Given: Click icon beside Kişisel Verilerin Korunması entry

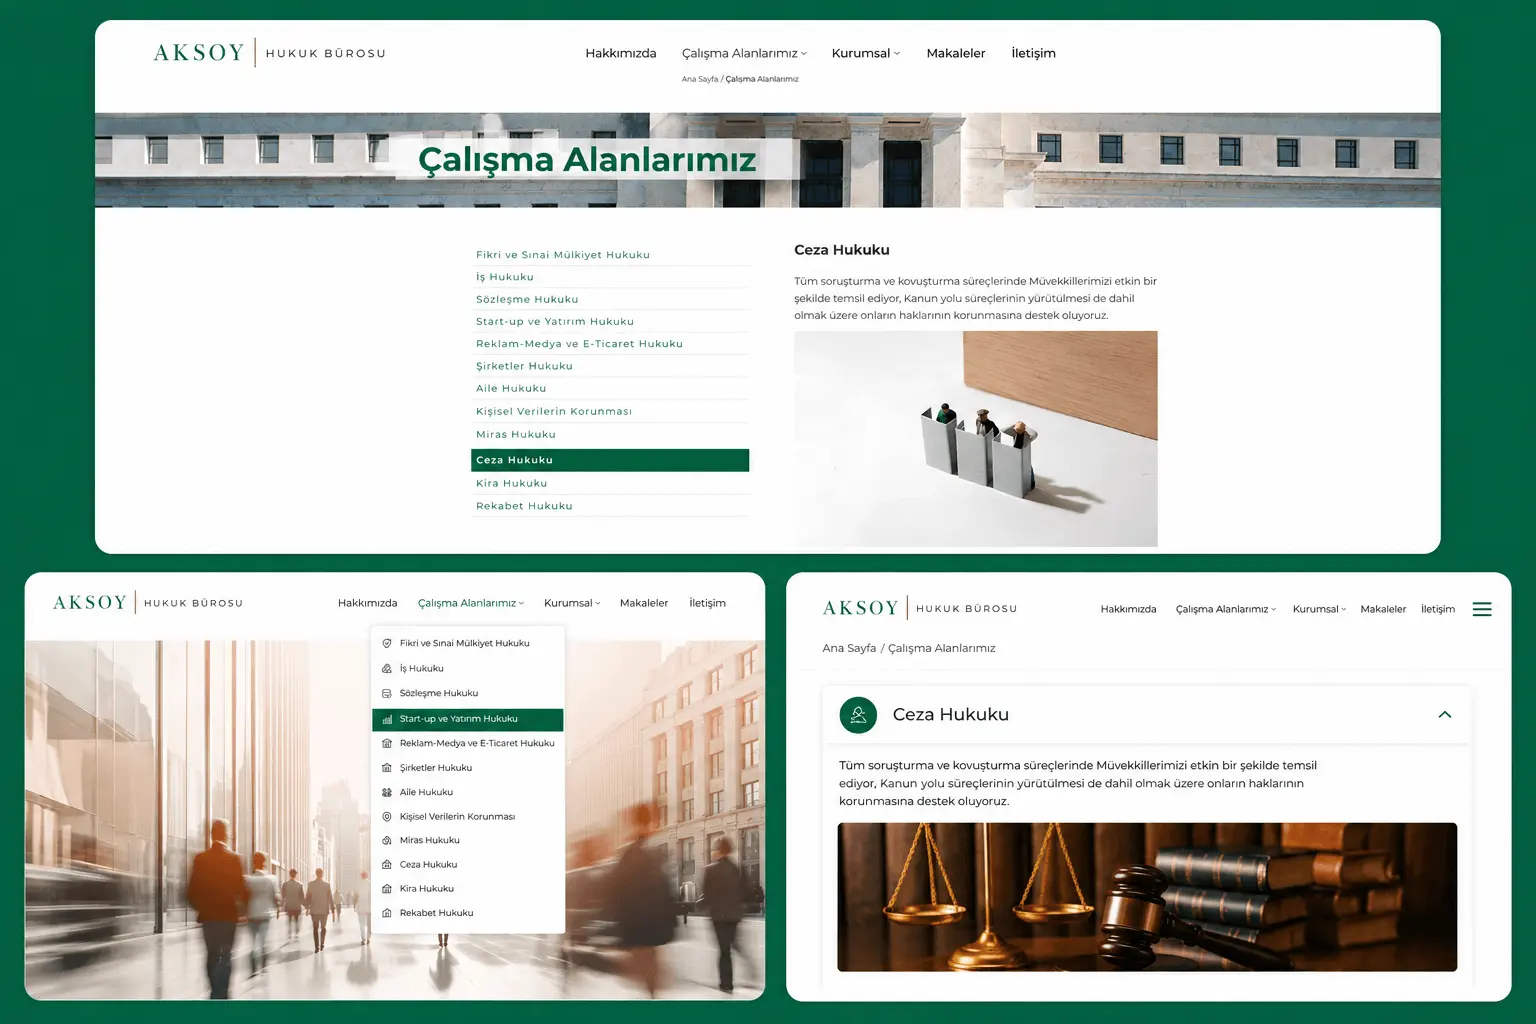Looking at the screenshot, I should pos(387,817).
